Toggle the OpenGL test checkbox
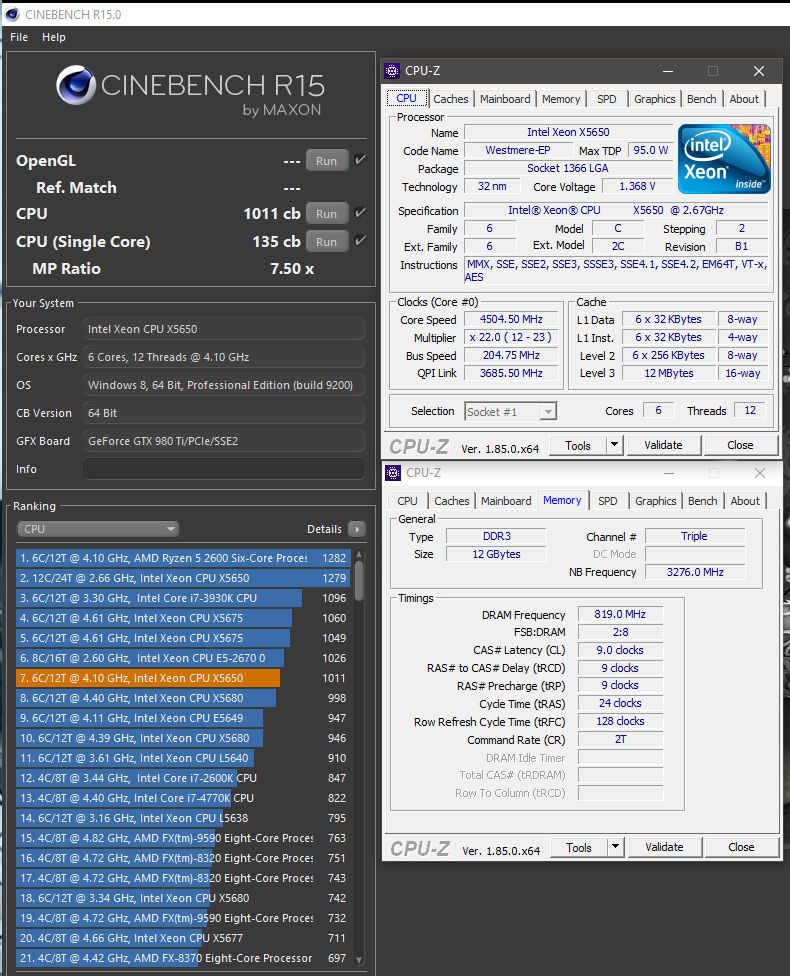The width and height of the screenshot is (790, 976). [360, 160]
